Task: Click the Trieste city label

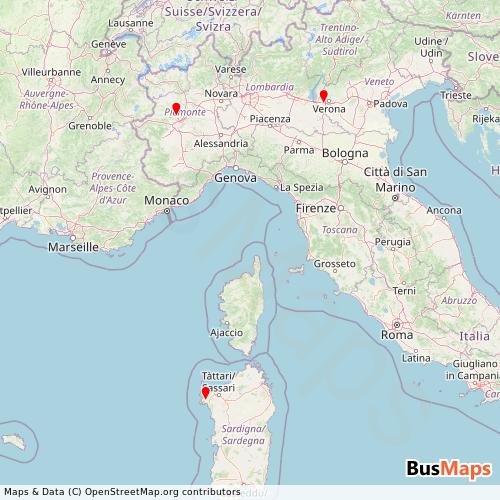Action: pos(456,95)
